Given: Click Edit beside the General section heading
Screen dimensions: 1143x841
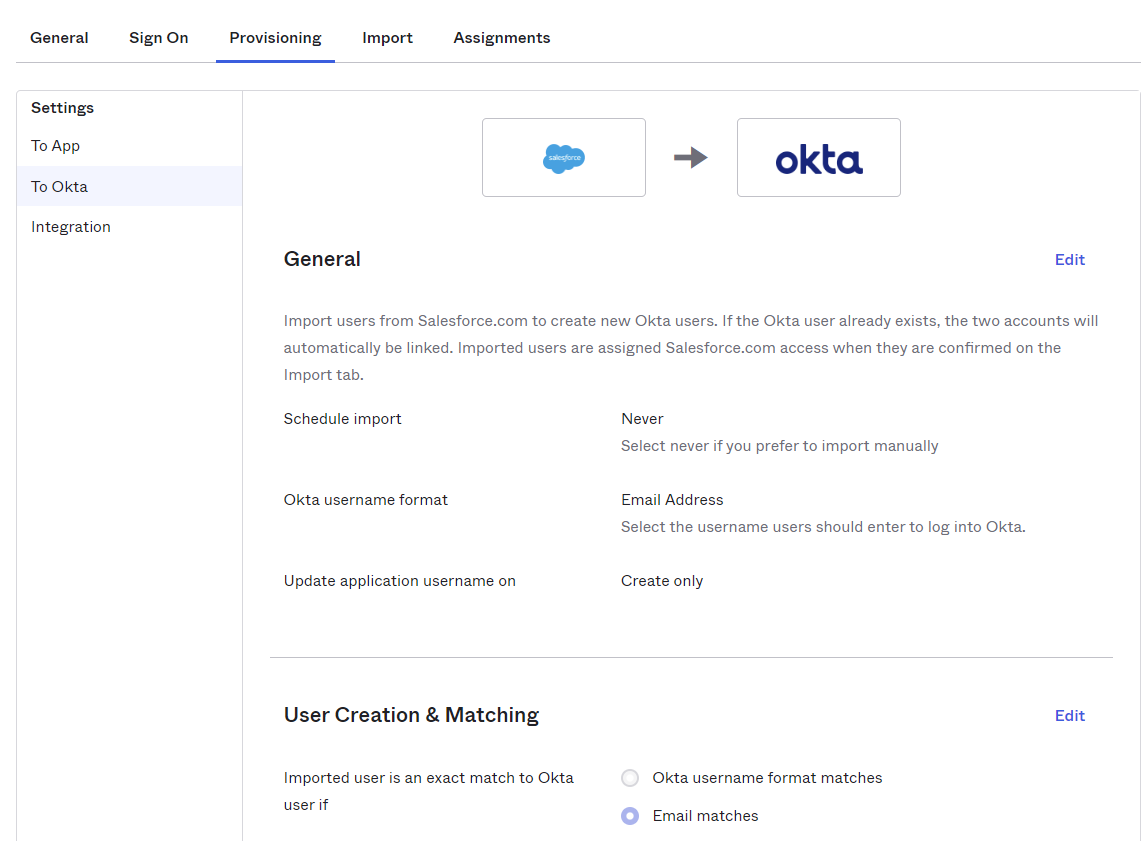Looking at the screenshot, I should tap(1069, 260).
